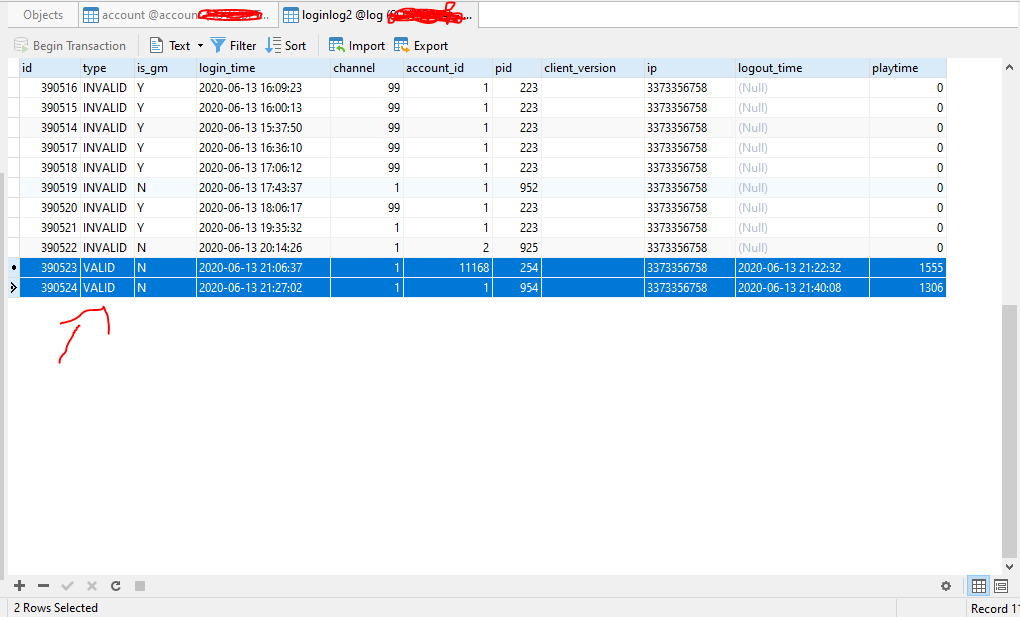
Task: Click the logout_time column header
Action: (x=802, y=68)
